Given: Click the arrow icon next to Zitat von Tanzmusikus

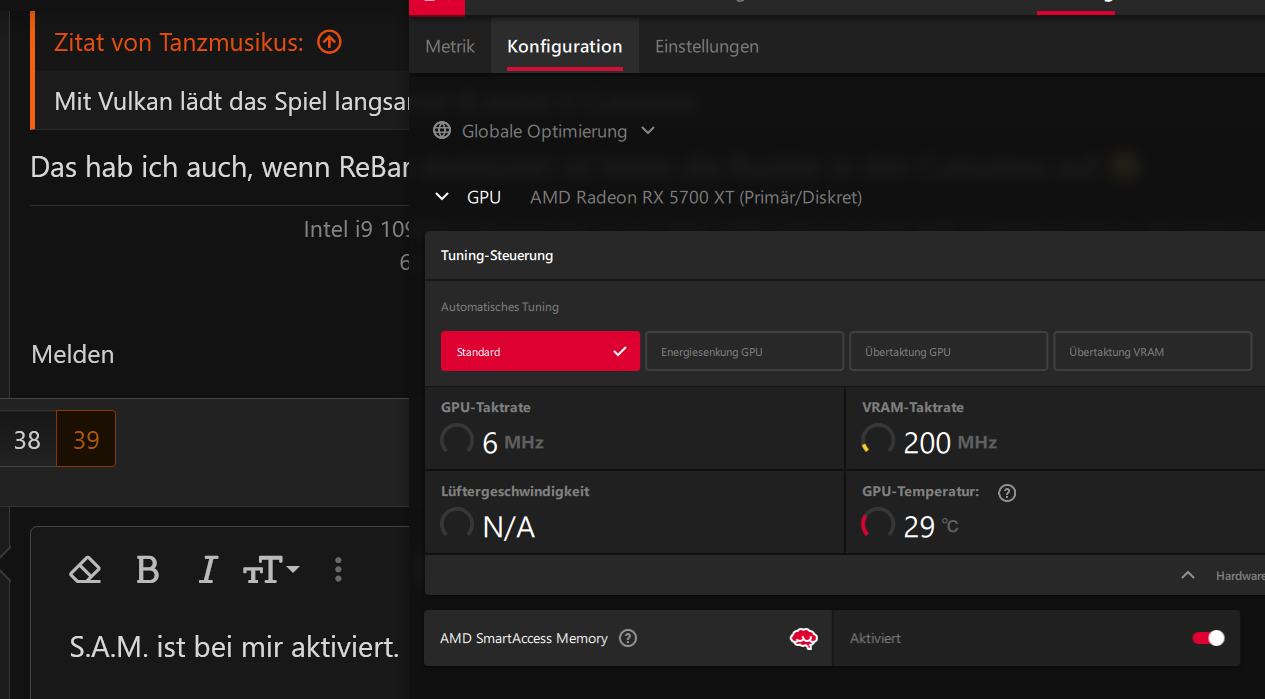Looking at the screenshot, I should coord(329,42).
